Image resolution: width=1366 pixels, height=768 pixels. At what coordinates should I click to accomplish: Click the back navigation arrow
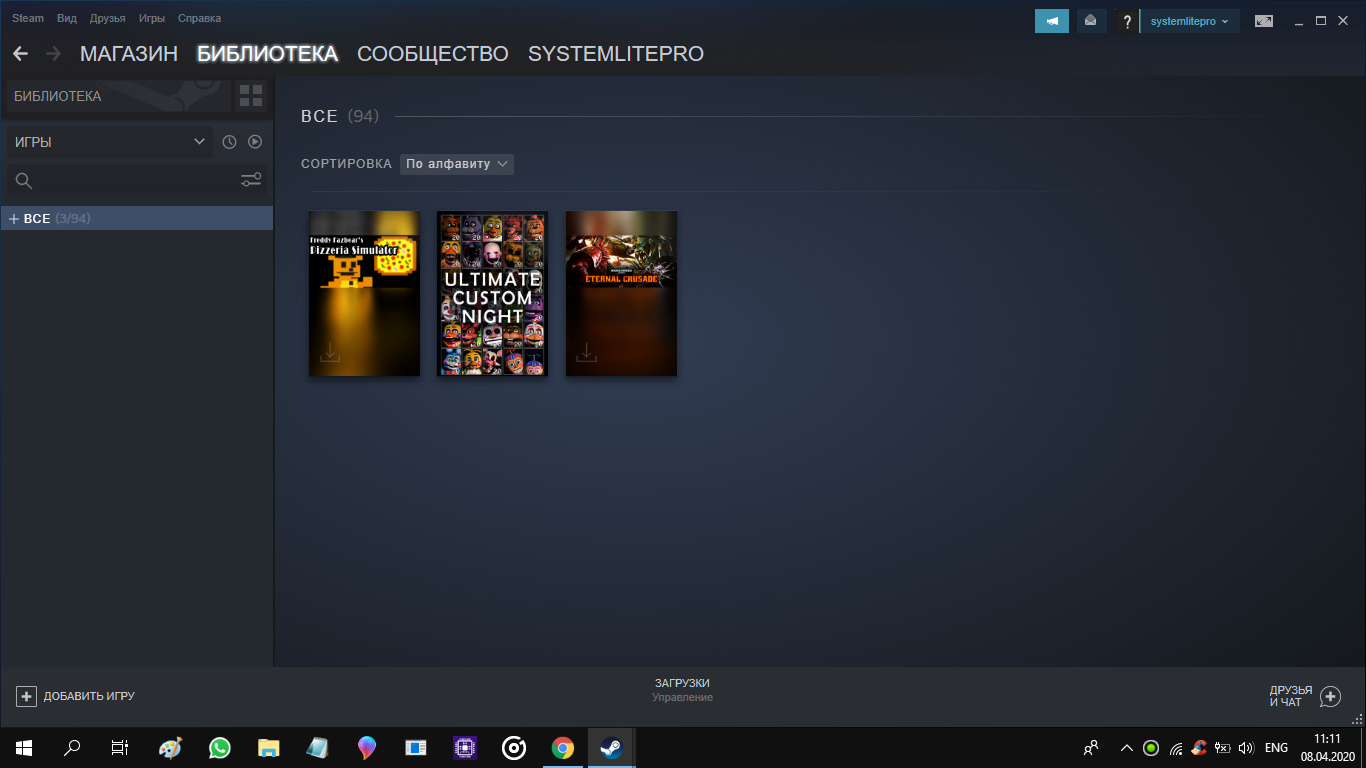tap(20, 53)
